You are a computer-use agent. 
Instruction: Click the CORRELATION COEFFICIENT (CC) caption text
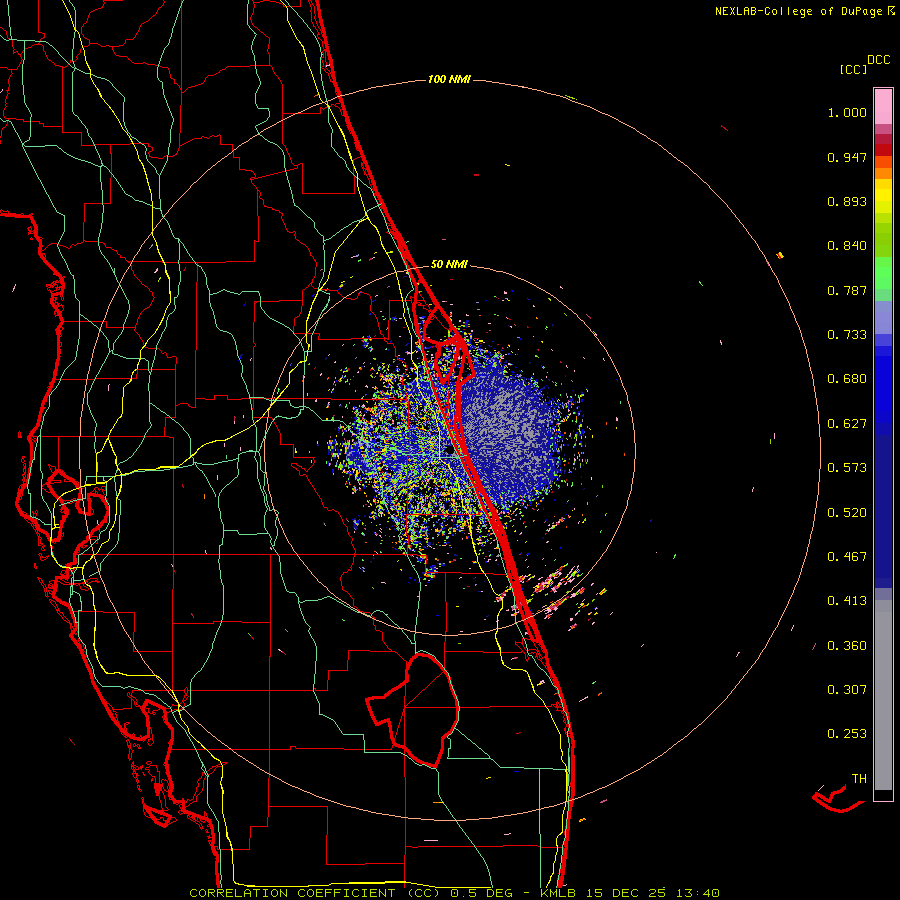(x=315, y=893)
